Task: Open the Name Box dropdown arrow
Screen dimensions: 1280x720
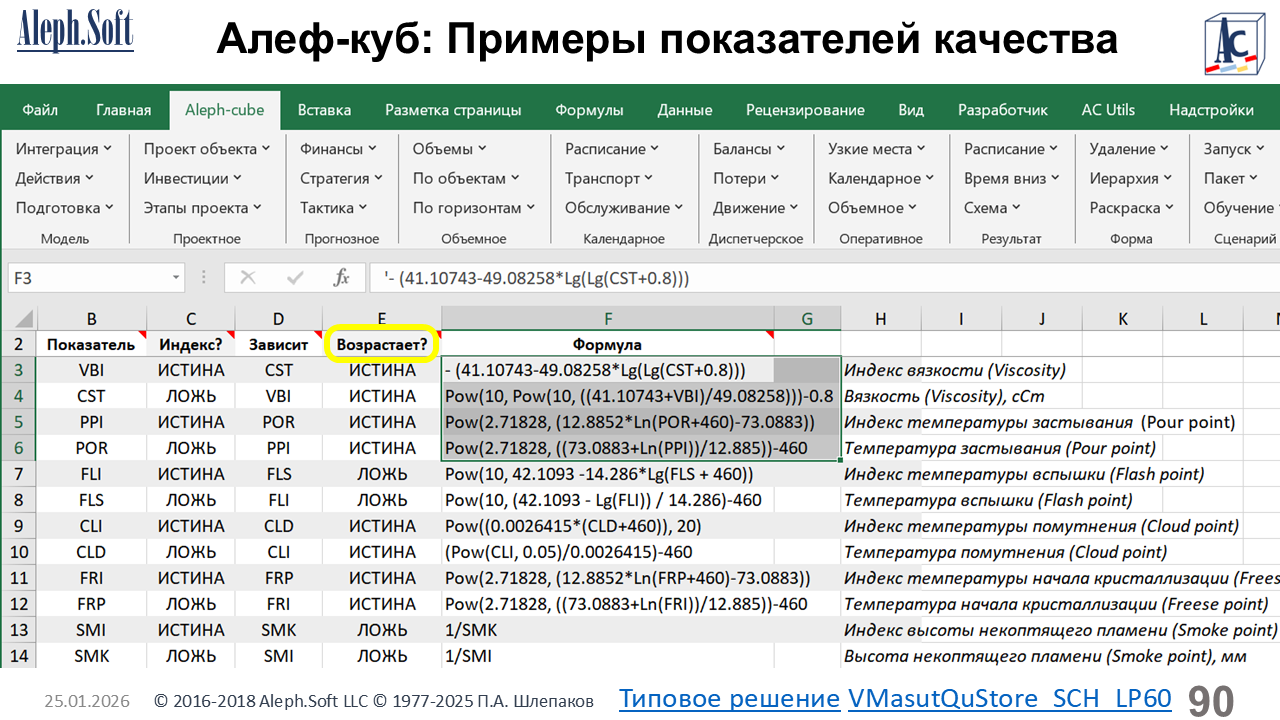Action: pos(176,278)
